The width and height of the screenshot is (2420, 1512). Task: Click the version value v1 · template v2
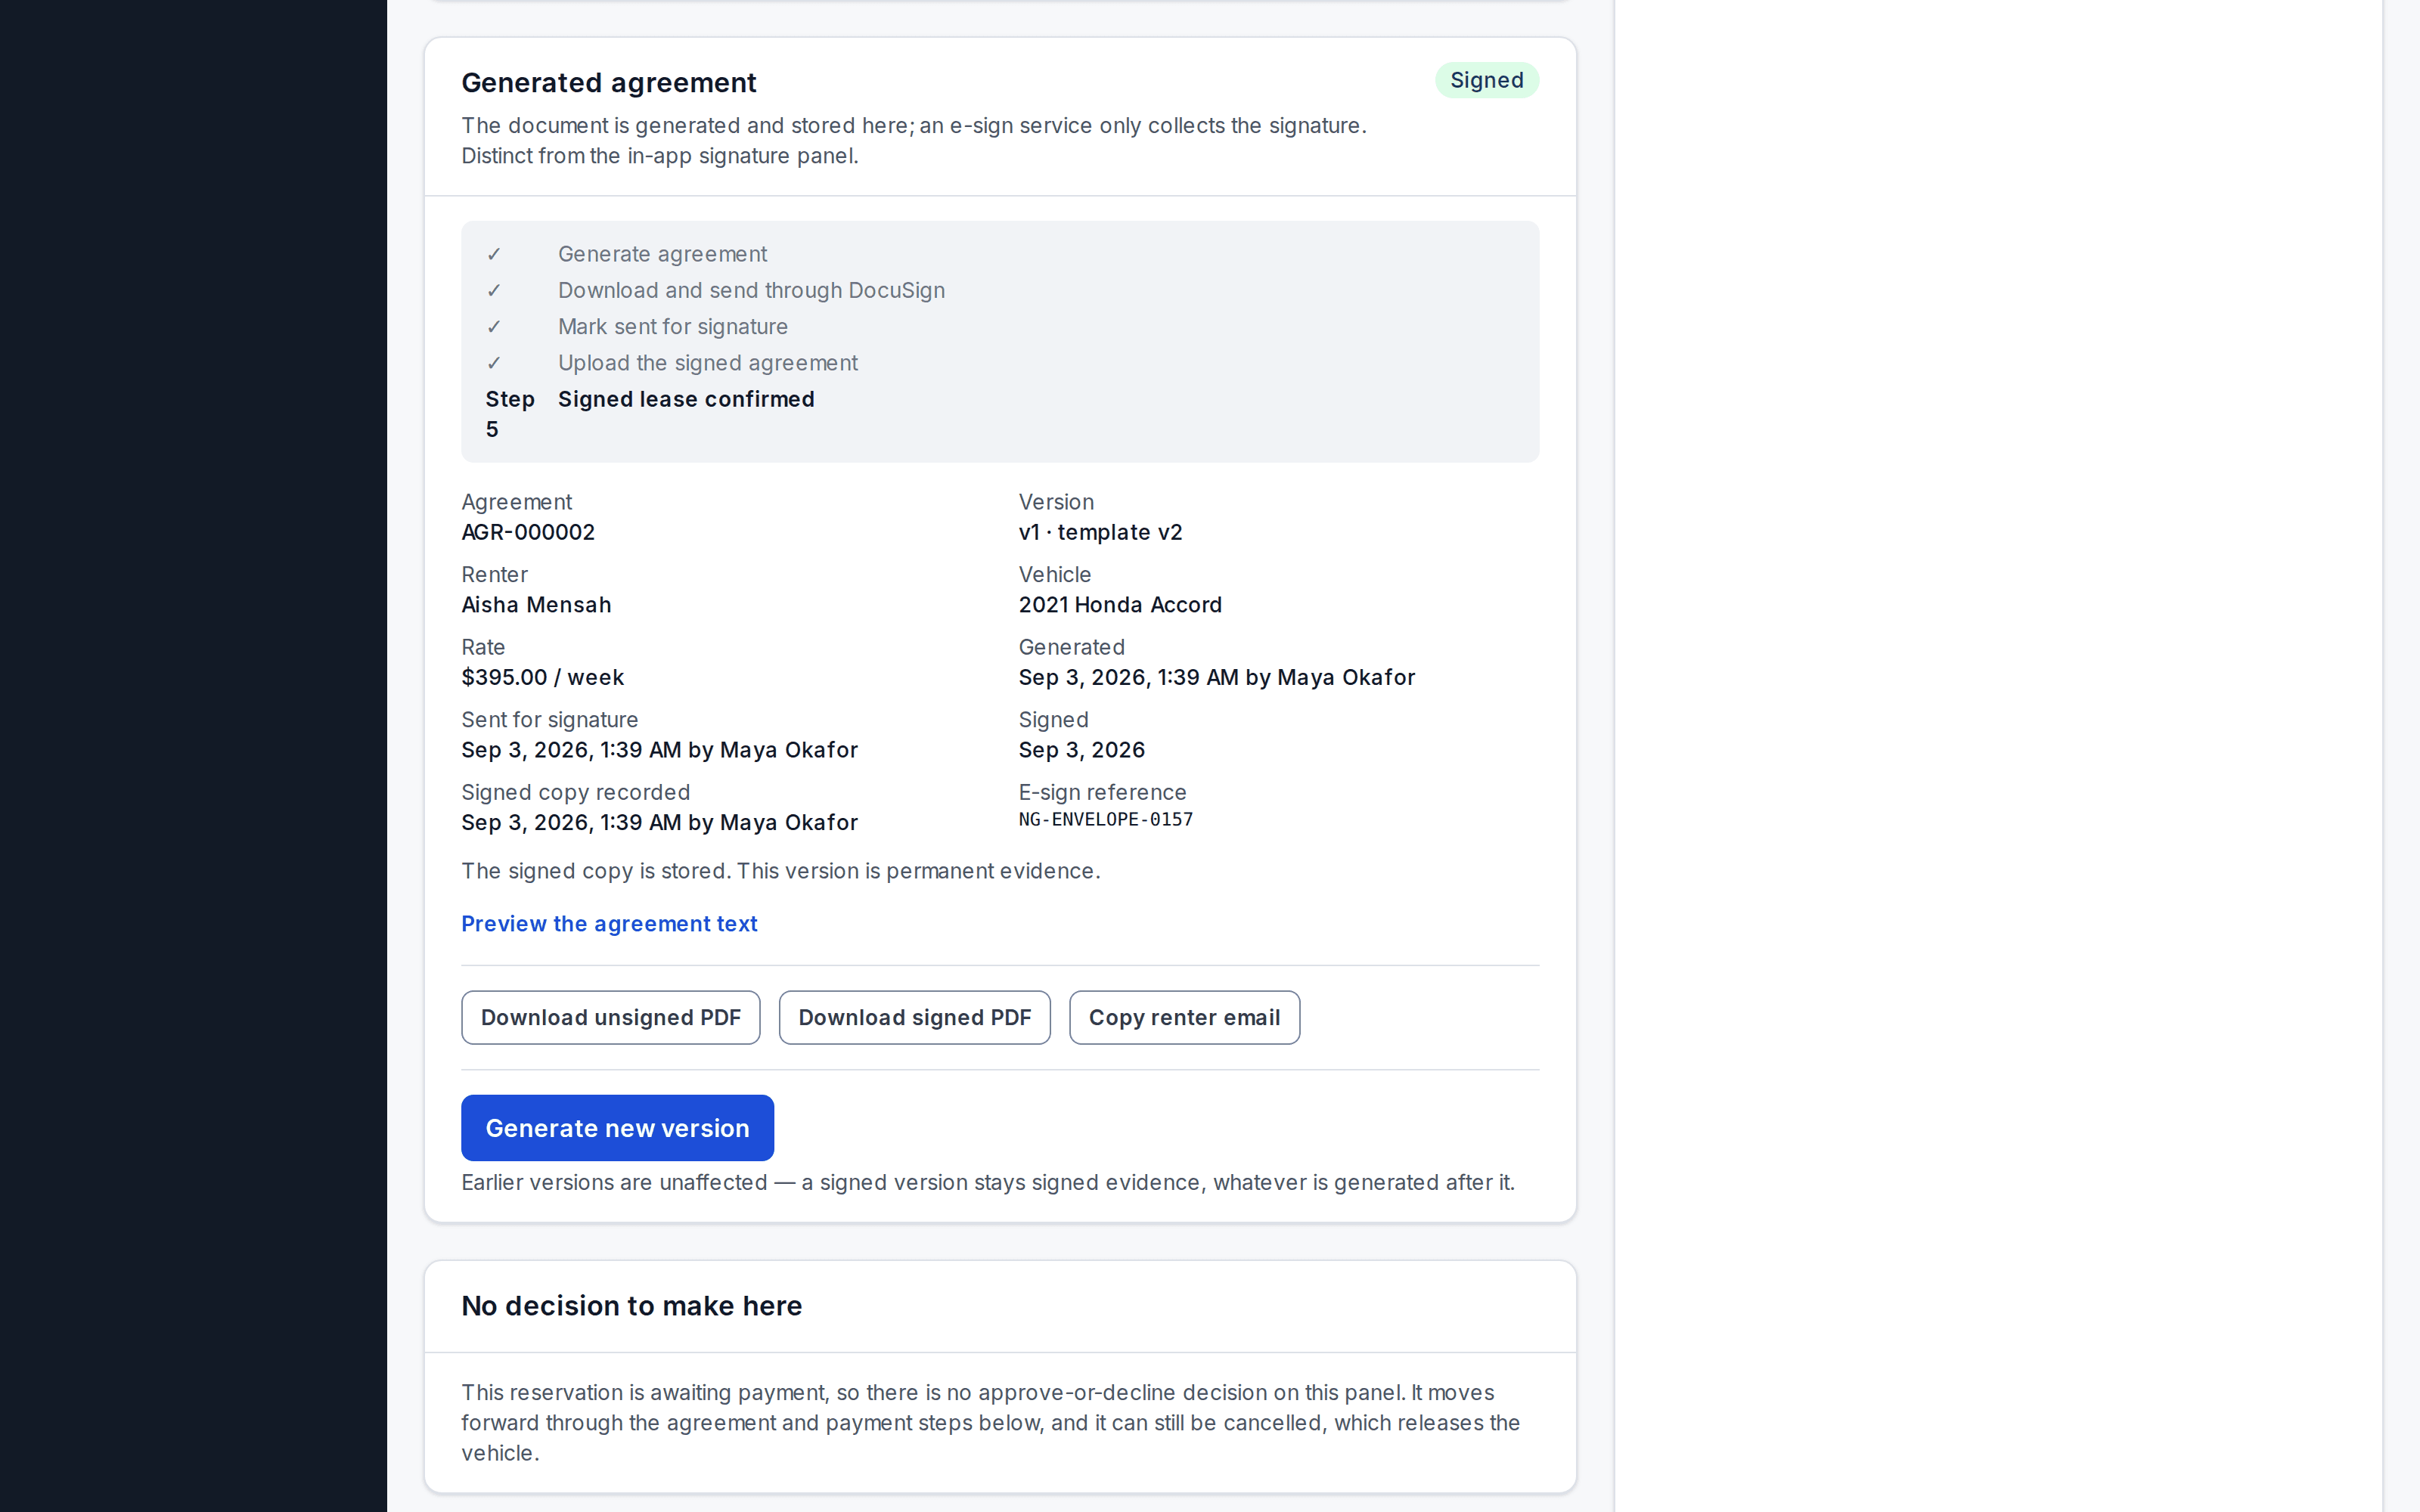(1100, 532)
